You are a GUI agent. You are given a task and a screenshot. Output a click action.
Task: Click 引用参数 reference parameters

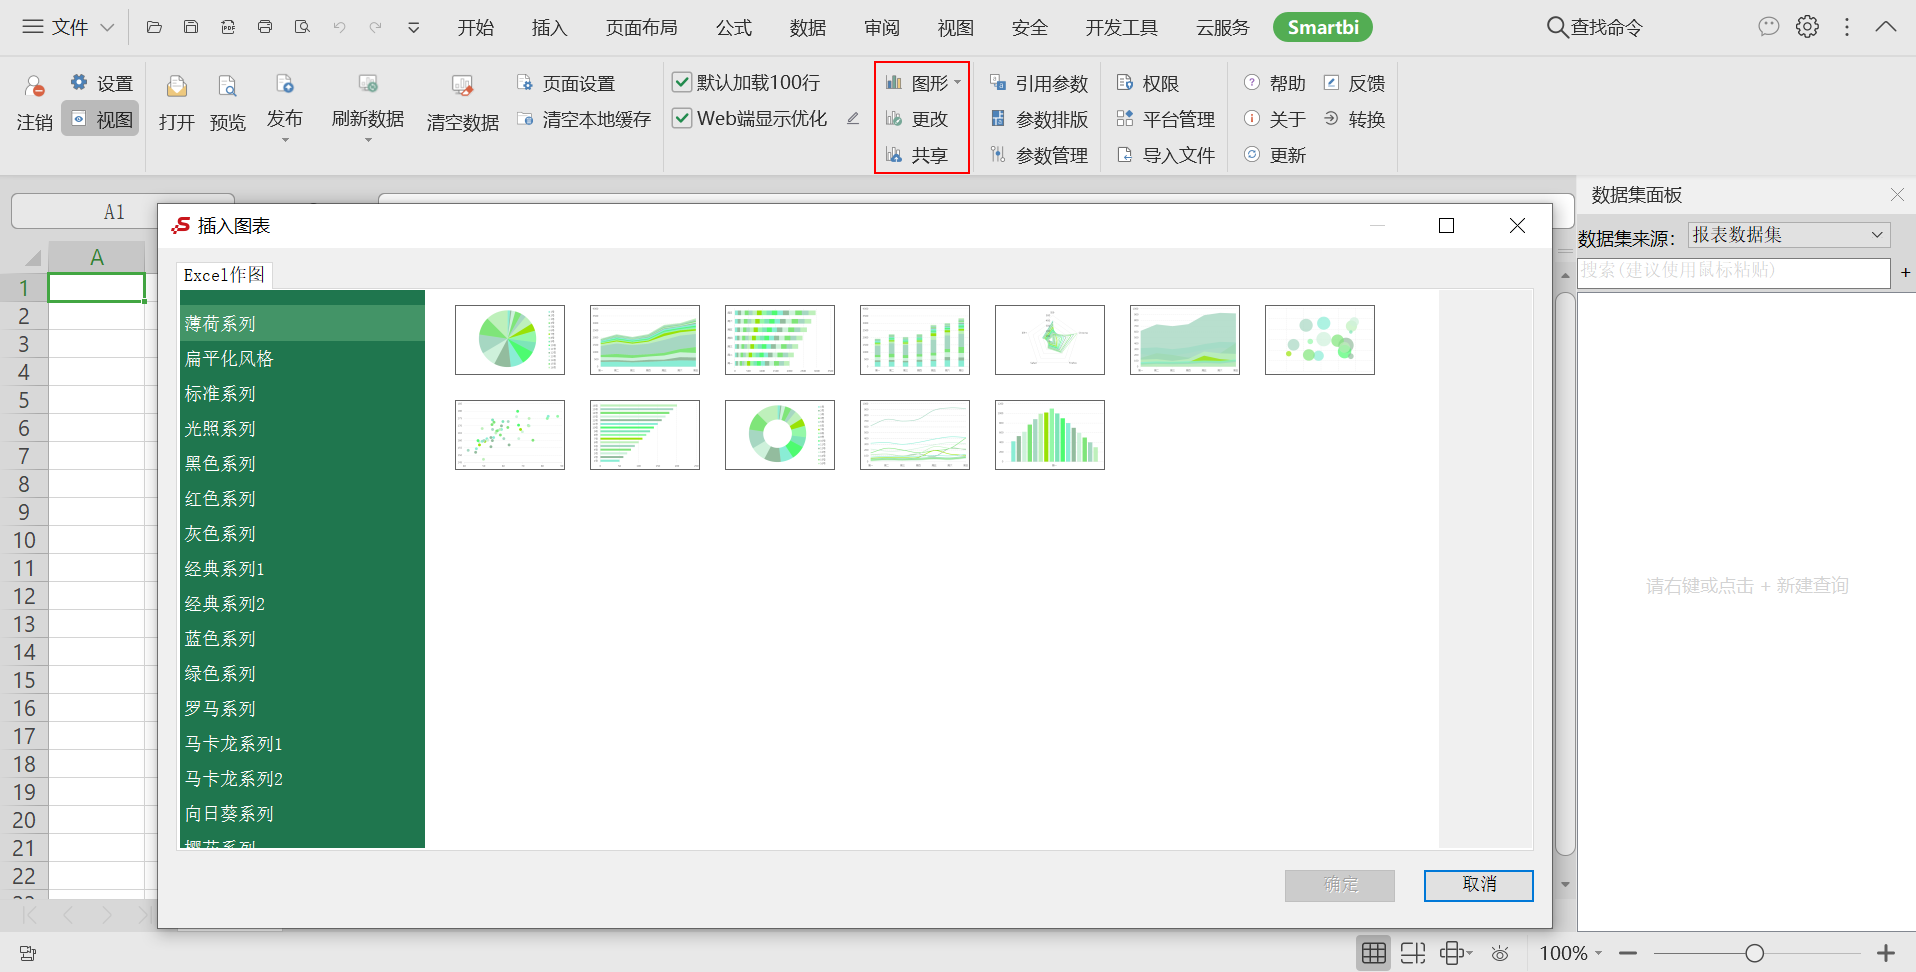pyautogui.click(x=1039, y=84)
